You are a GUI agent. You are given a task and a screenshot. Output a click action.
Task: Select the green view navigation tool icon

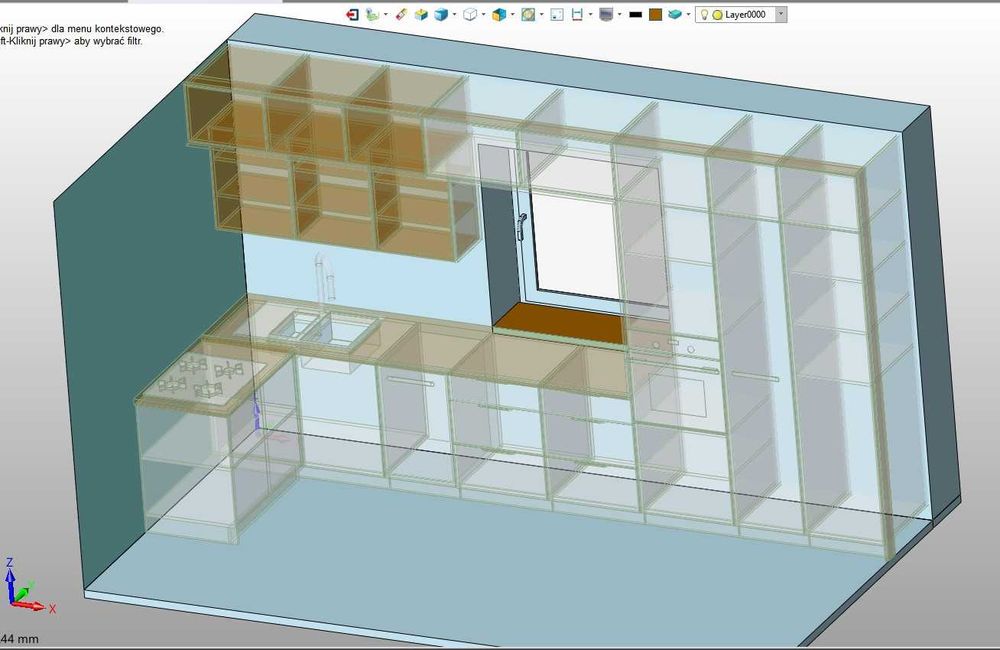pyautogui.click(x=372, y=14)
